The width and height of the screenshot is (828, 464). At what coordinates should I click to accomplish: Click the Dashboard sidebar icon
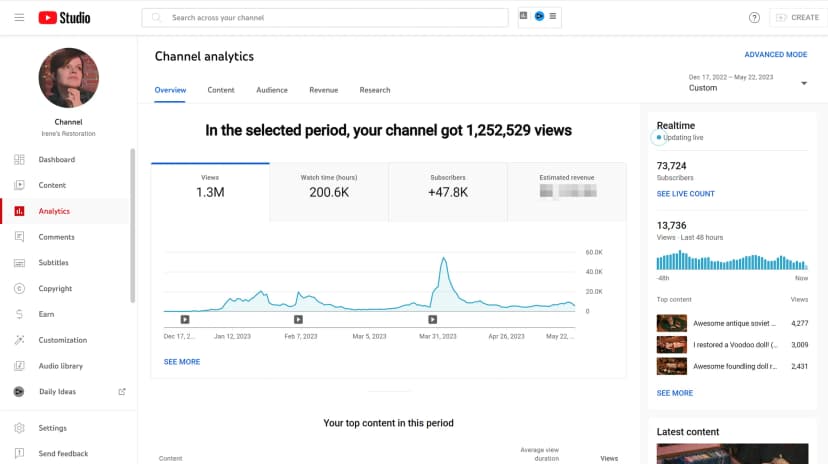(x=19, y=159)
